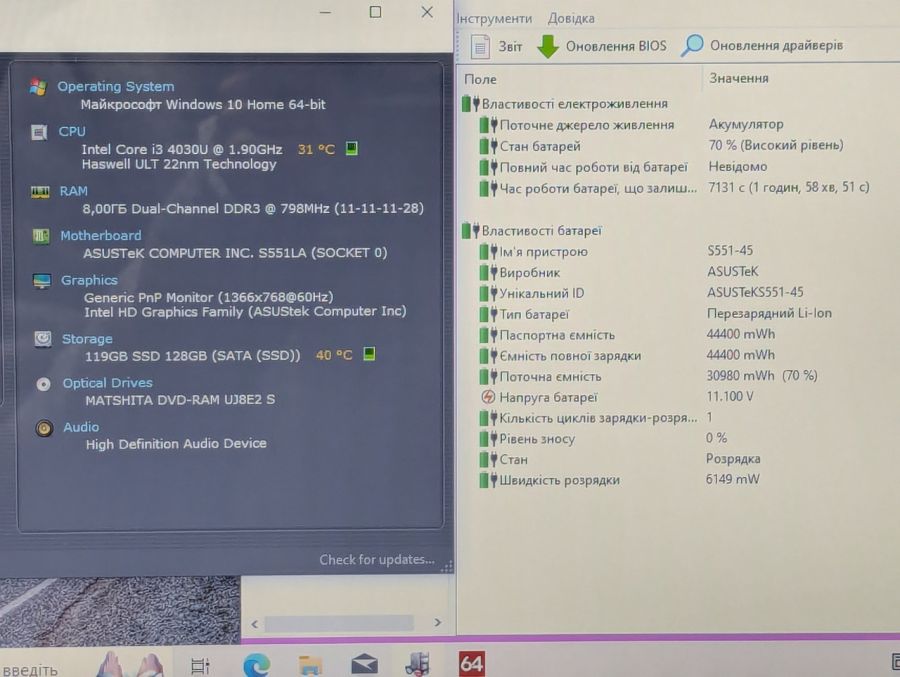Click the Speccy taskbar icon
The image size is (900, 677).
(417, 663)
